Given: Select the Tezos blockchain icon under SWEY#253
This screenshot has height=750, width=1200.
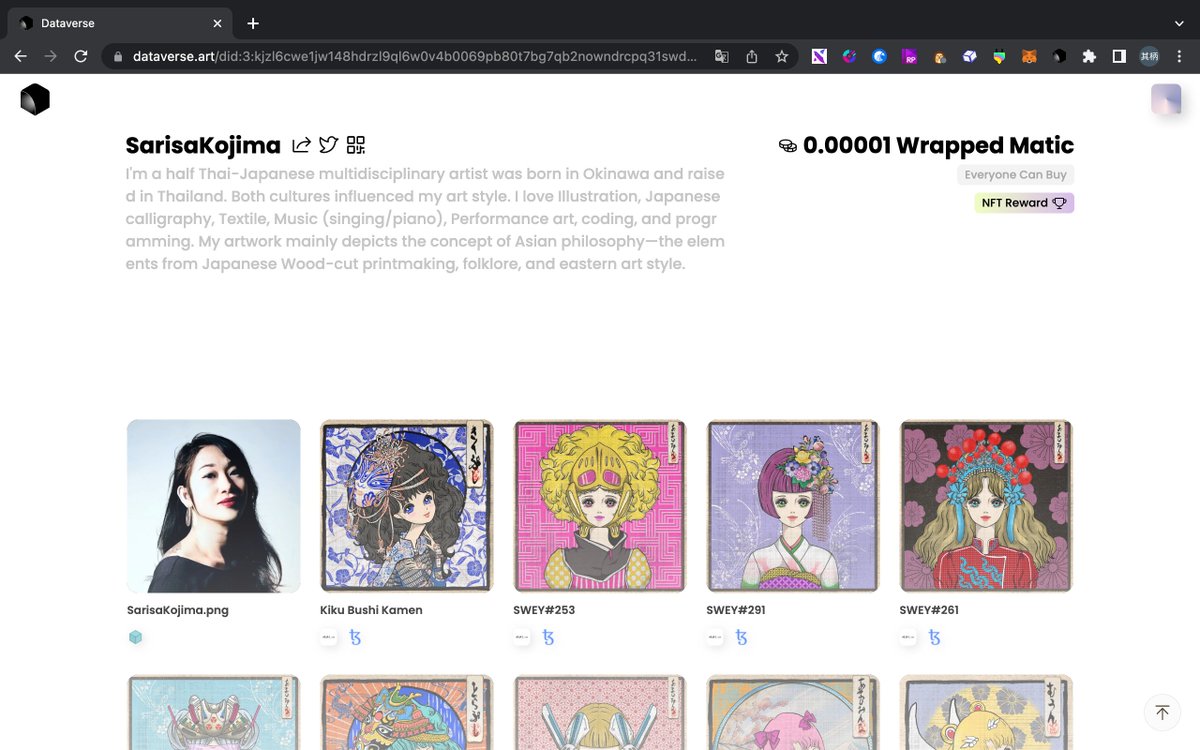Looking at the screenshot, I should [x=548, y=637].
